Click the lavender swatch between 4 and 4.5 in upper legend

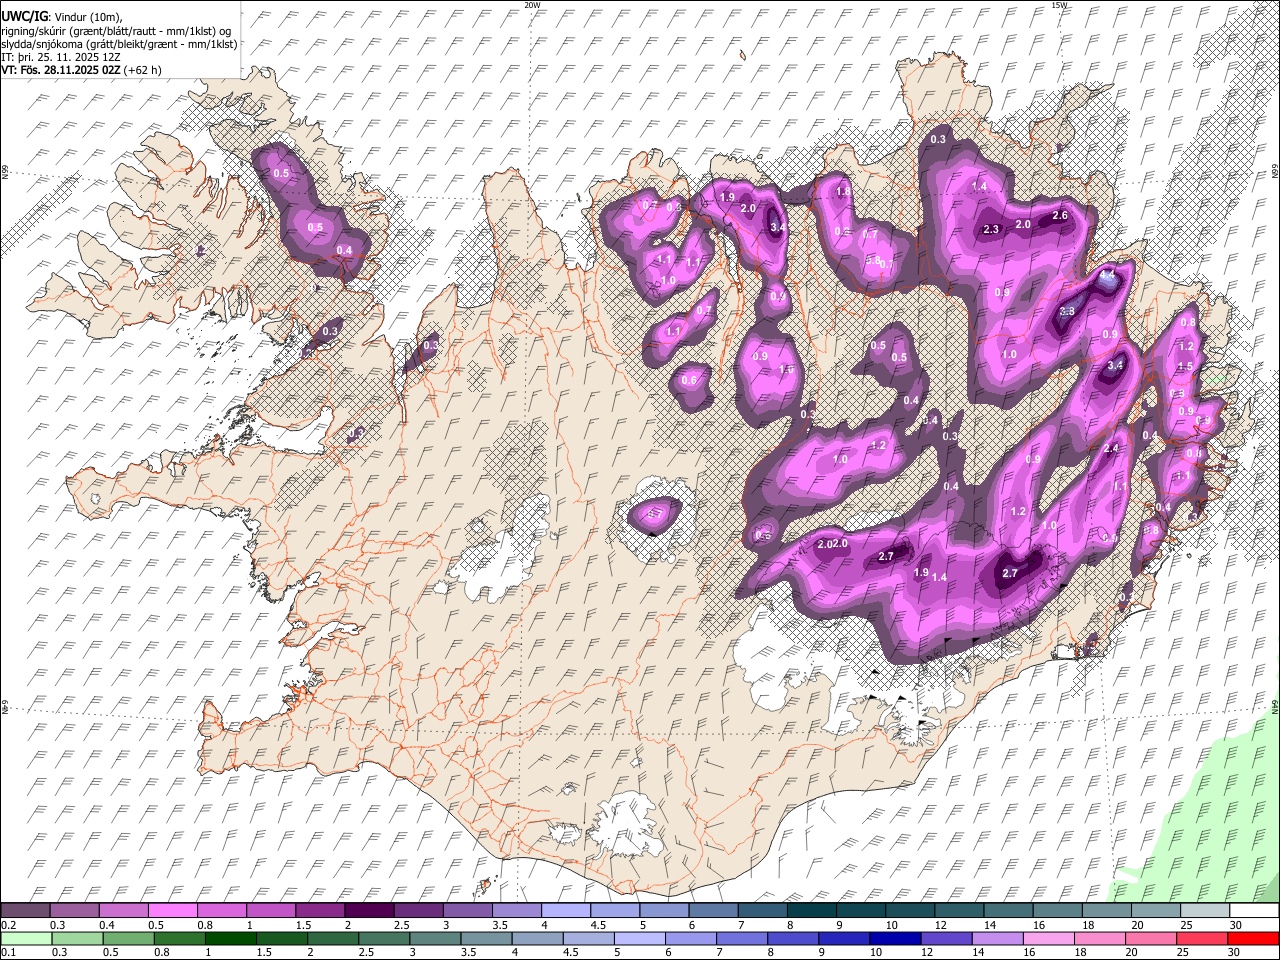click(x=566, y=910)
